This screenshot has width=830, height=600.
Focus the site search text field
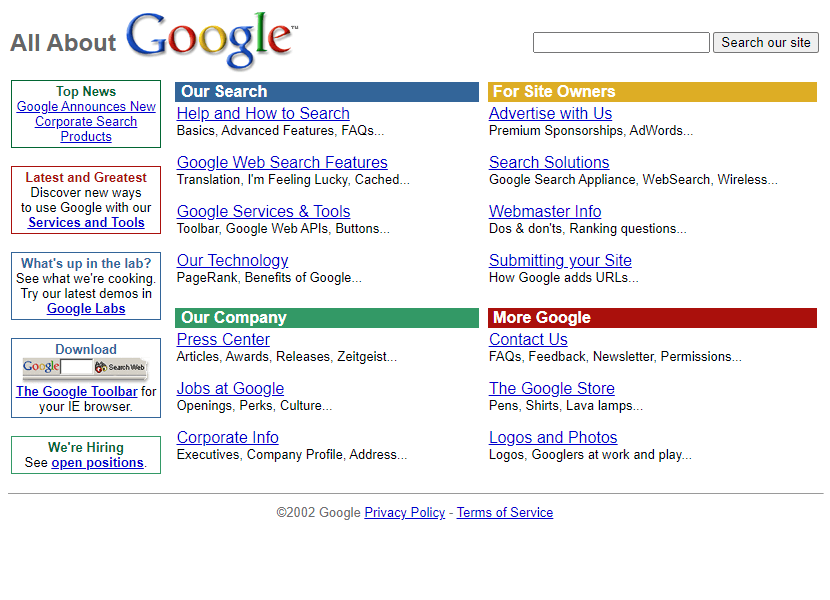click(621, 42)
